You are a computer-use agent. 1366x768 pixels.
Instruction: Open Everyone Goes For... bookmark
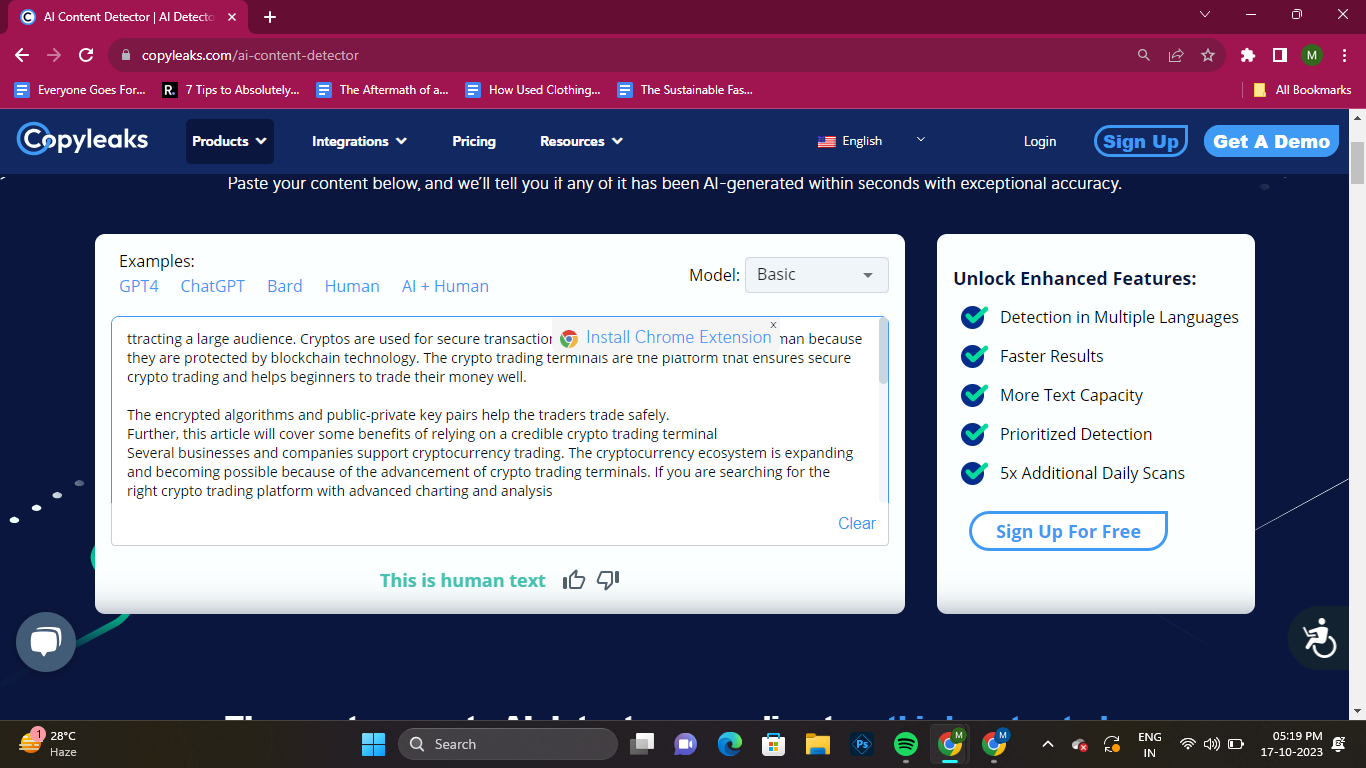coord(80,90)
